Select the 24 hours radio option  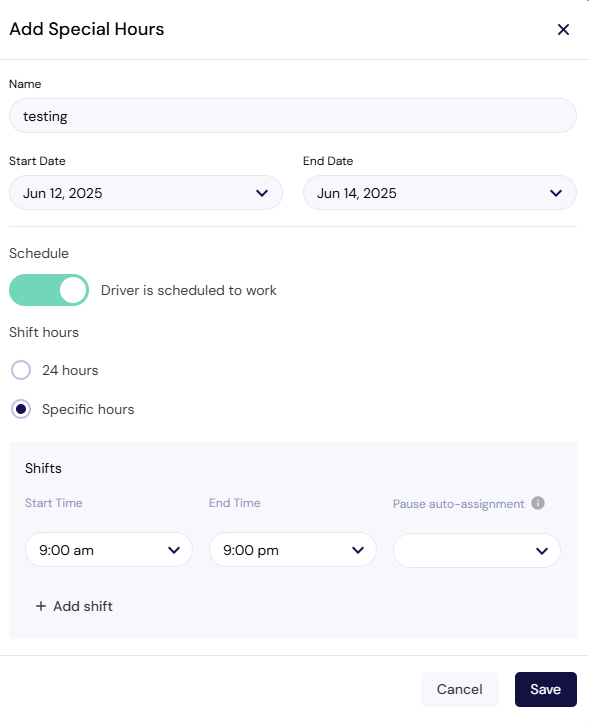(21, 370)
